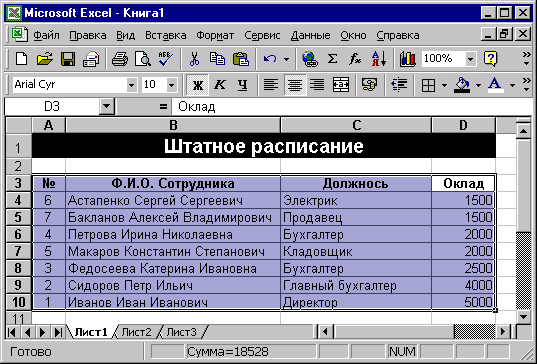Apply borders with the Borders icon

pos(428,85)
